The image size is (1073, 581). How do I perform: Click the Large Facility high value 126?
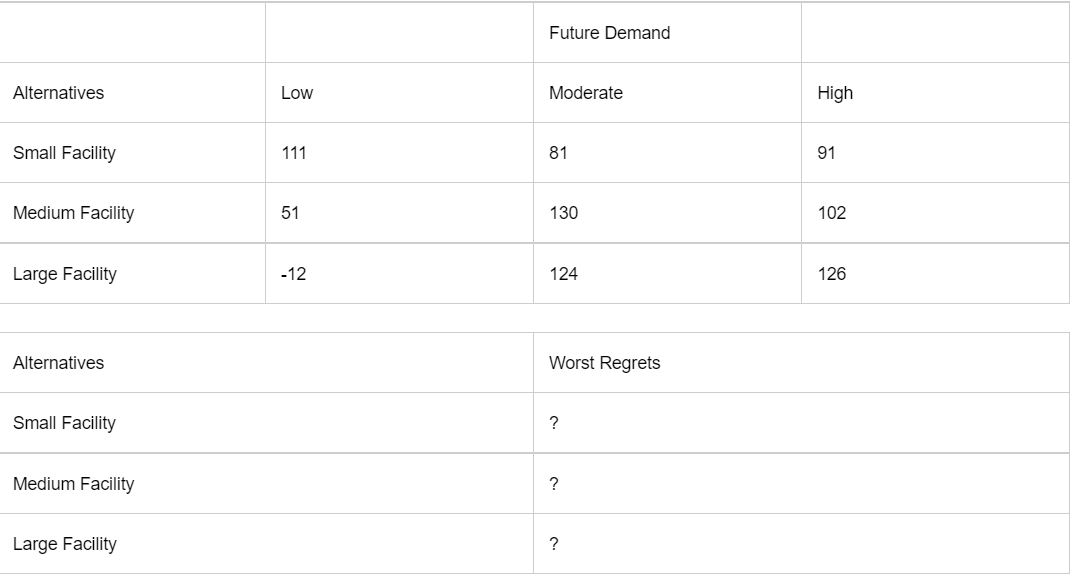coord(831,274)
